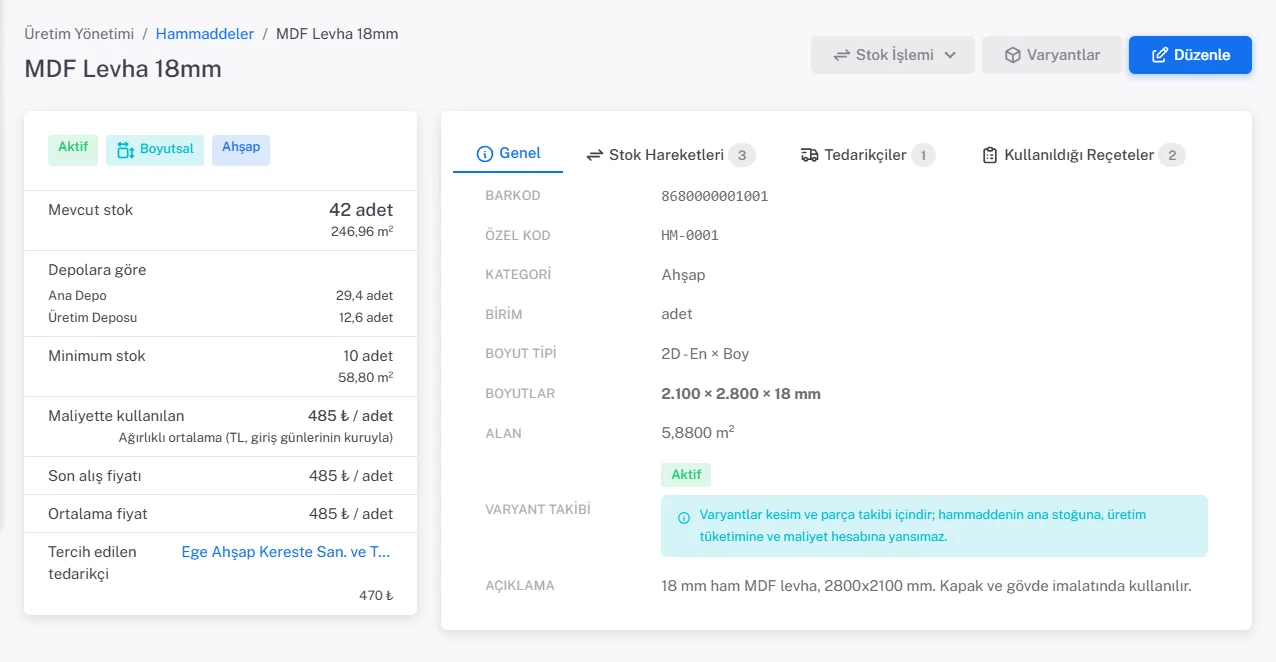Click the truck icon beside Tedarikçiler
The height and width of the screenshot is (662, 1276).
click(810, 155)
